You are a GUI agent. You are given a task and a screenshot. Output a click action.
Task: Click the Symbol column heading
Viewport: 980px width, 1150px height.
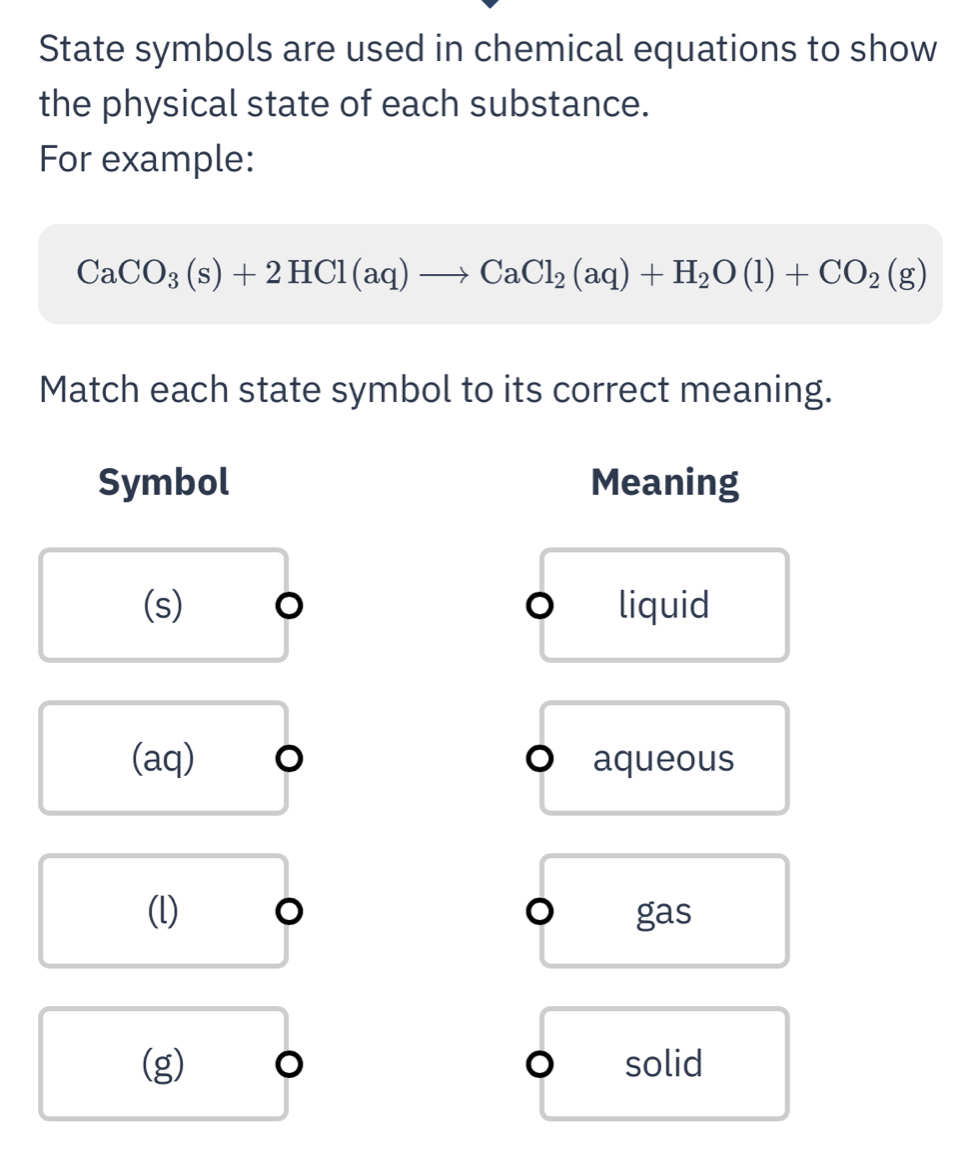coord(163,483)
